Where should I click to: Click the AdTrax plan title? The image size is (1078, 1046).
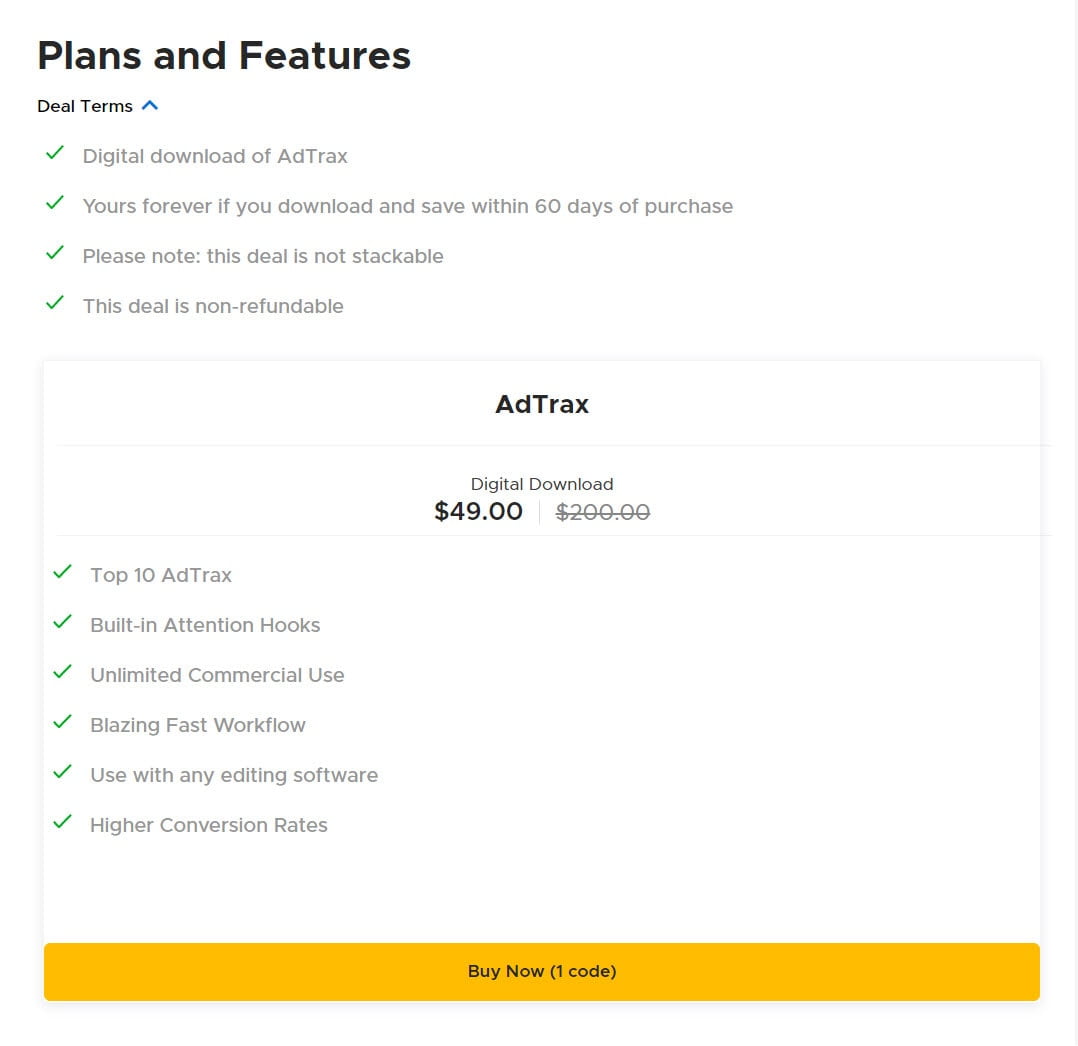coord(541,404)
